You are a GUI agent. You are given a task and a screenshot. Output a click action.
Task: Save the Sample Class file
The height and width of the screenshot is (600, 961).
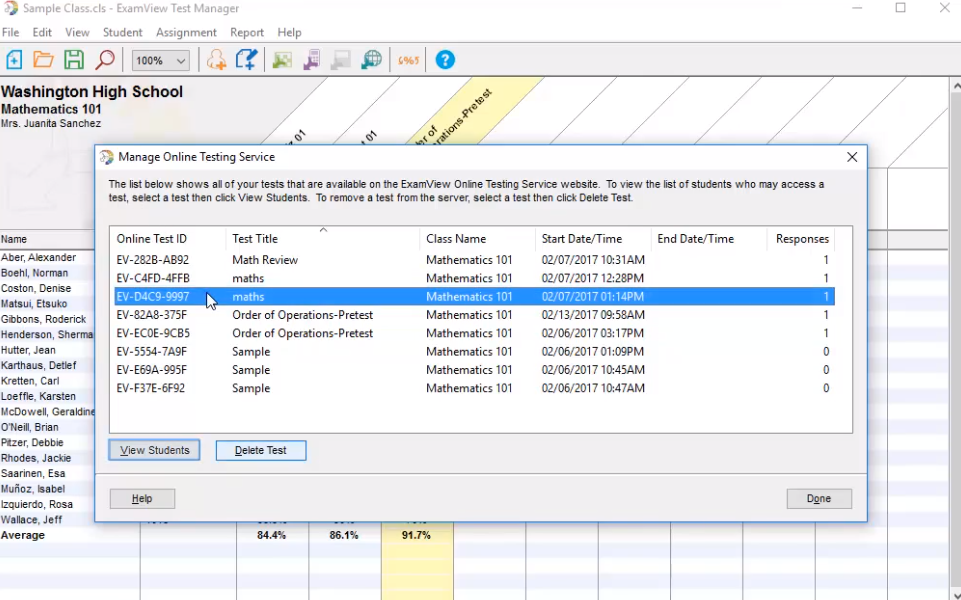click(74, 60)
